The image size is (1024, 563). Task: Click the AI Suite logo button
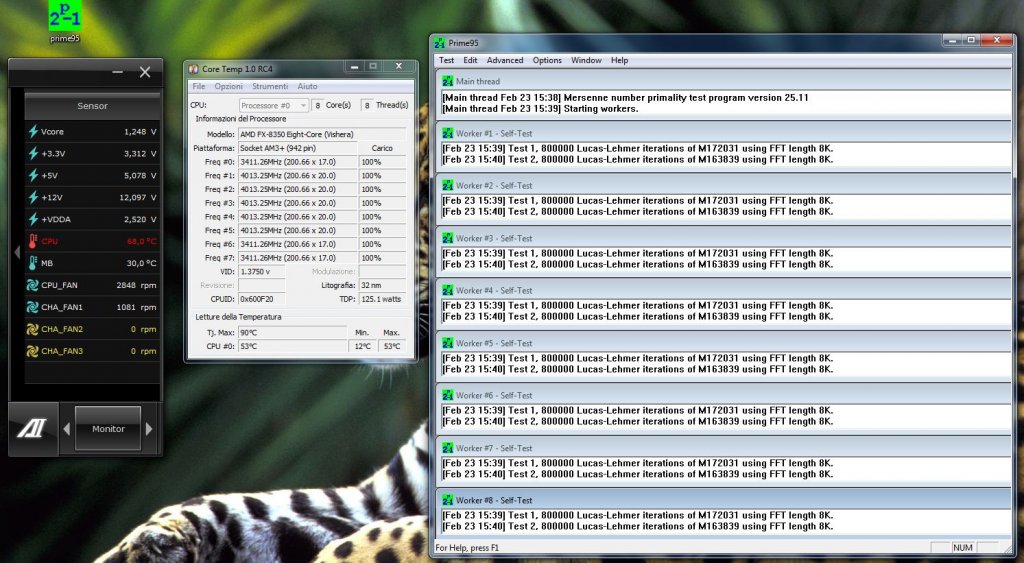33,428
